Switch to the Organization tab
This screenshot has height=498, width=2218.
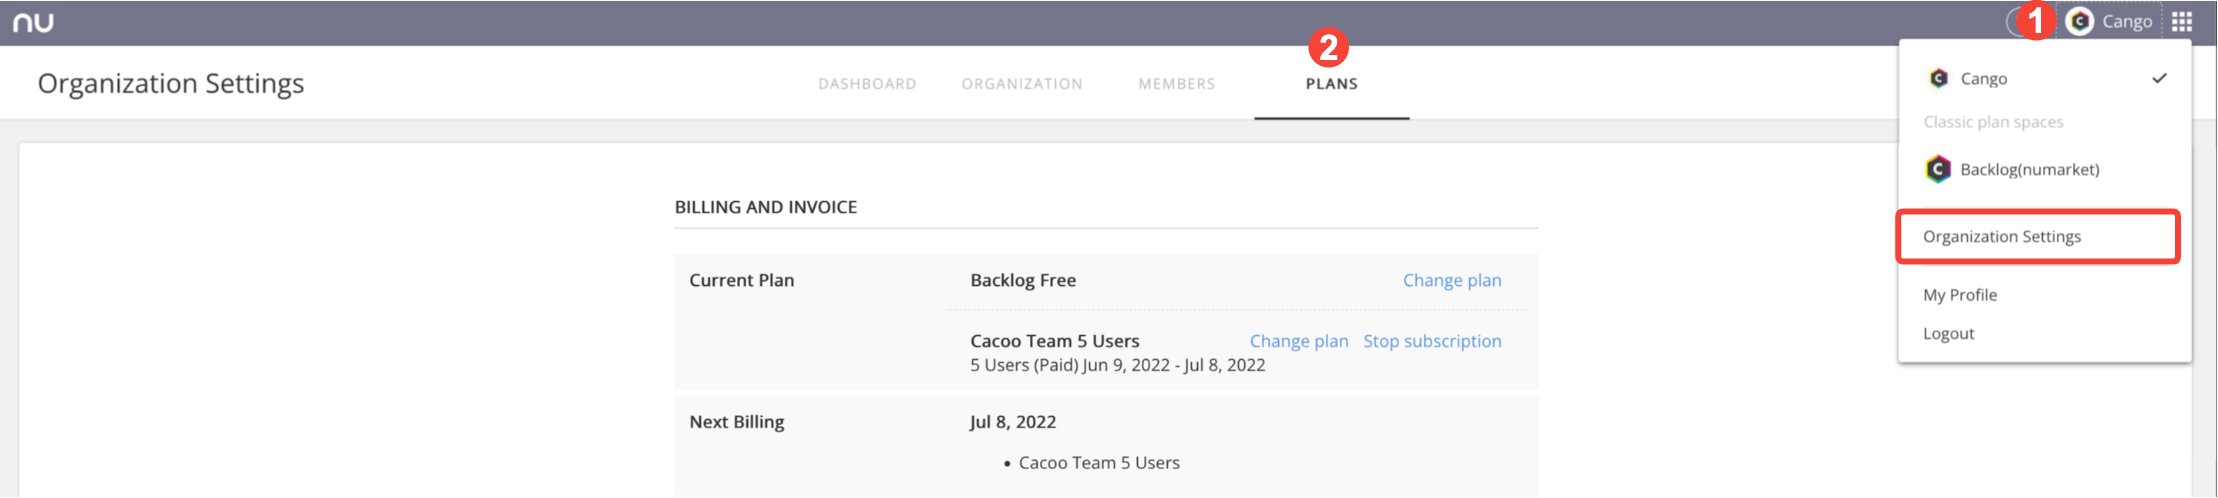[x=1022, y=84]
